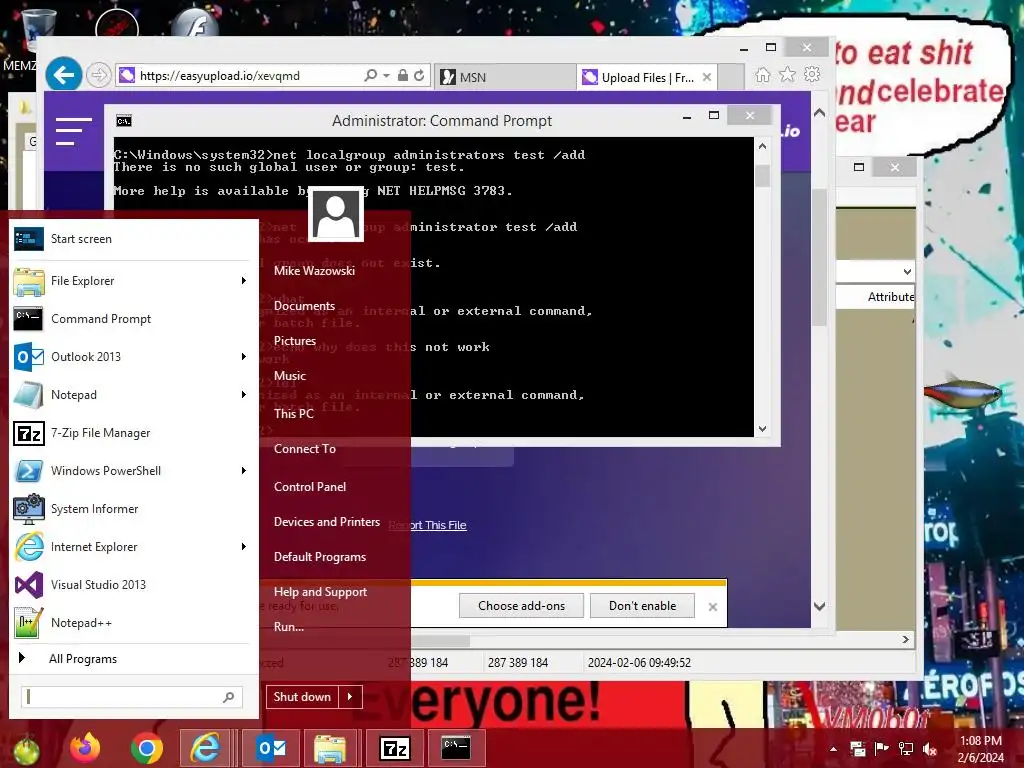Close the Upload Files tab
This screenshot has height=768, width=1024.
707,77
